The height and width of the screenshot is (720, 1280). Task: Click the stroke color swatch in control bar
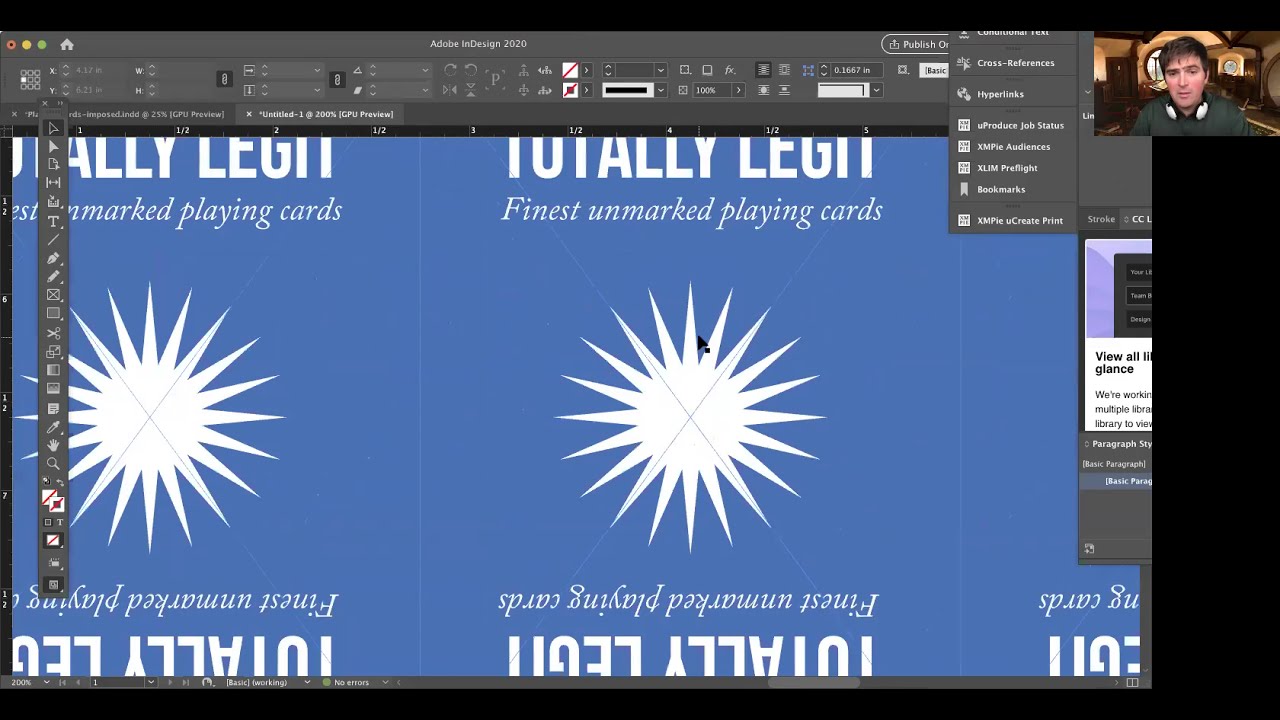coord(570,90)
